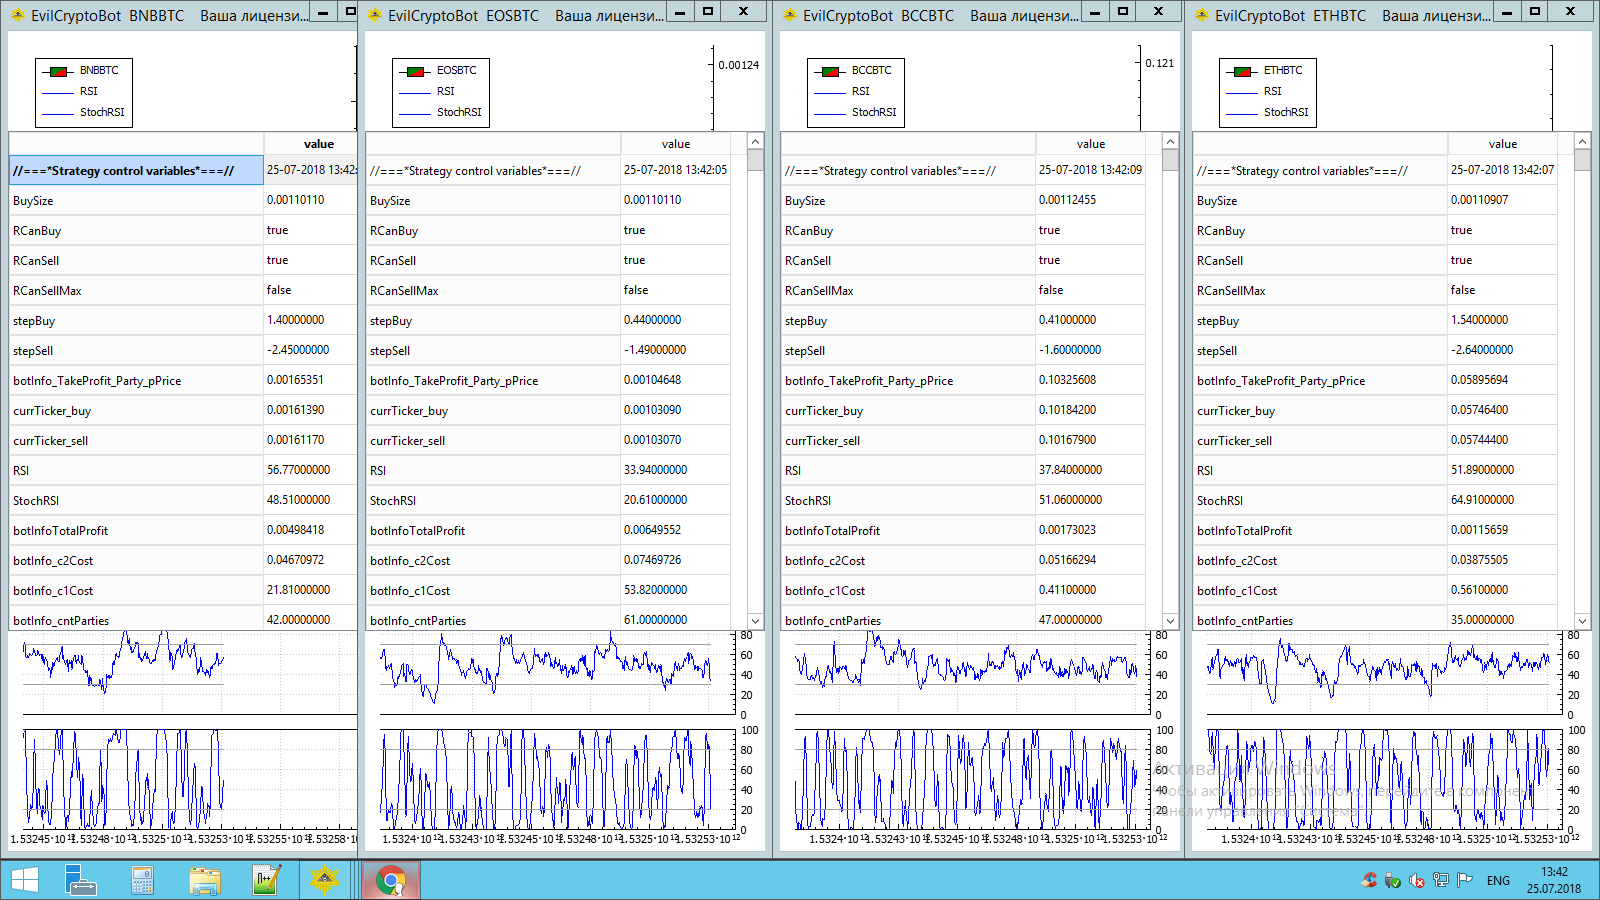Open Notepad++ from the taskbar
The height and width of the screenshot is (900, 1600).
(x=265, y=880)
